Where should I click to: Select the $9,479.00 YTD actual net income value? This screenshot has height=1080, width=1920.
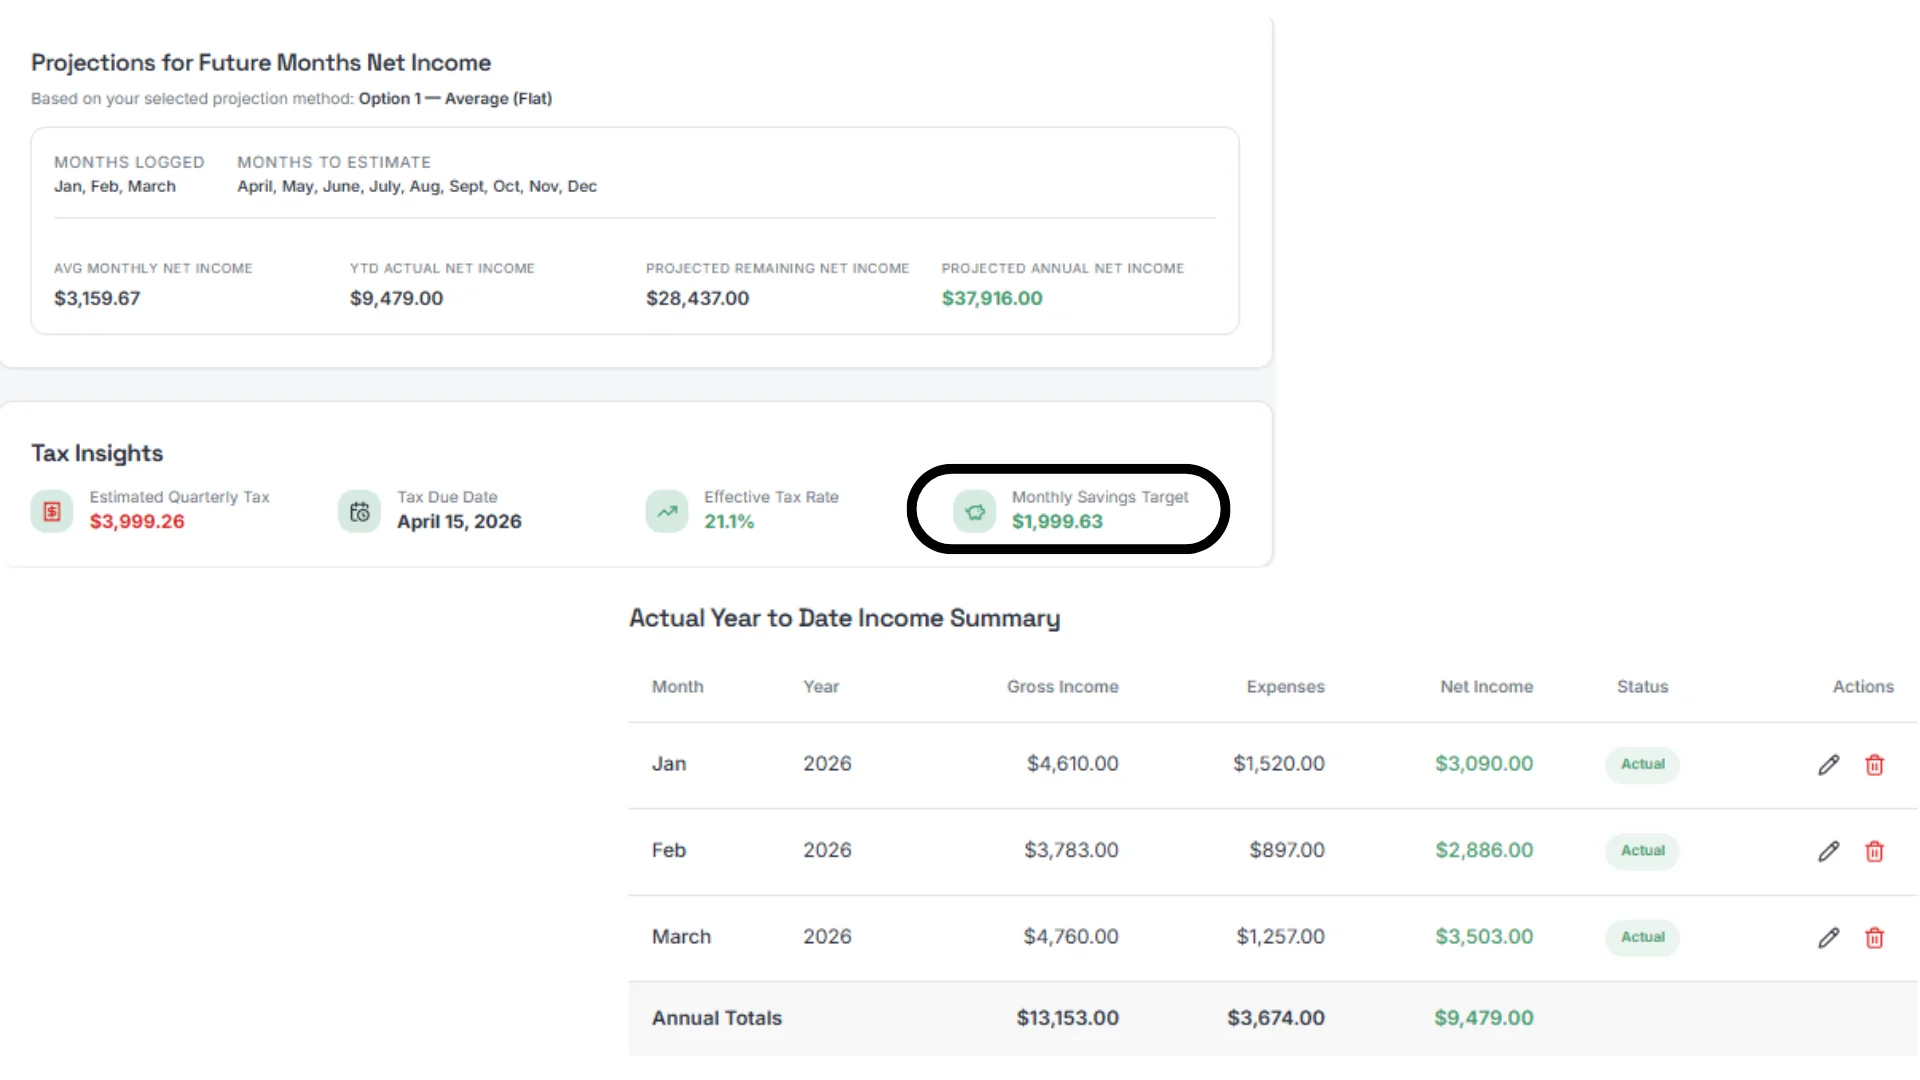coord(396,298)
